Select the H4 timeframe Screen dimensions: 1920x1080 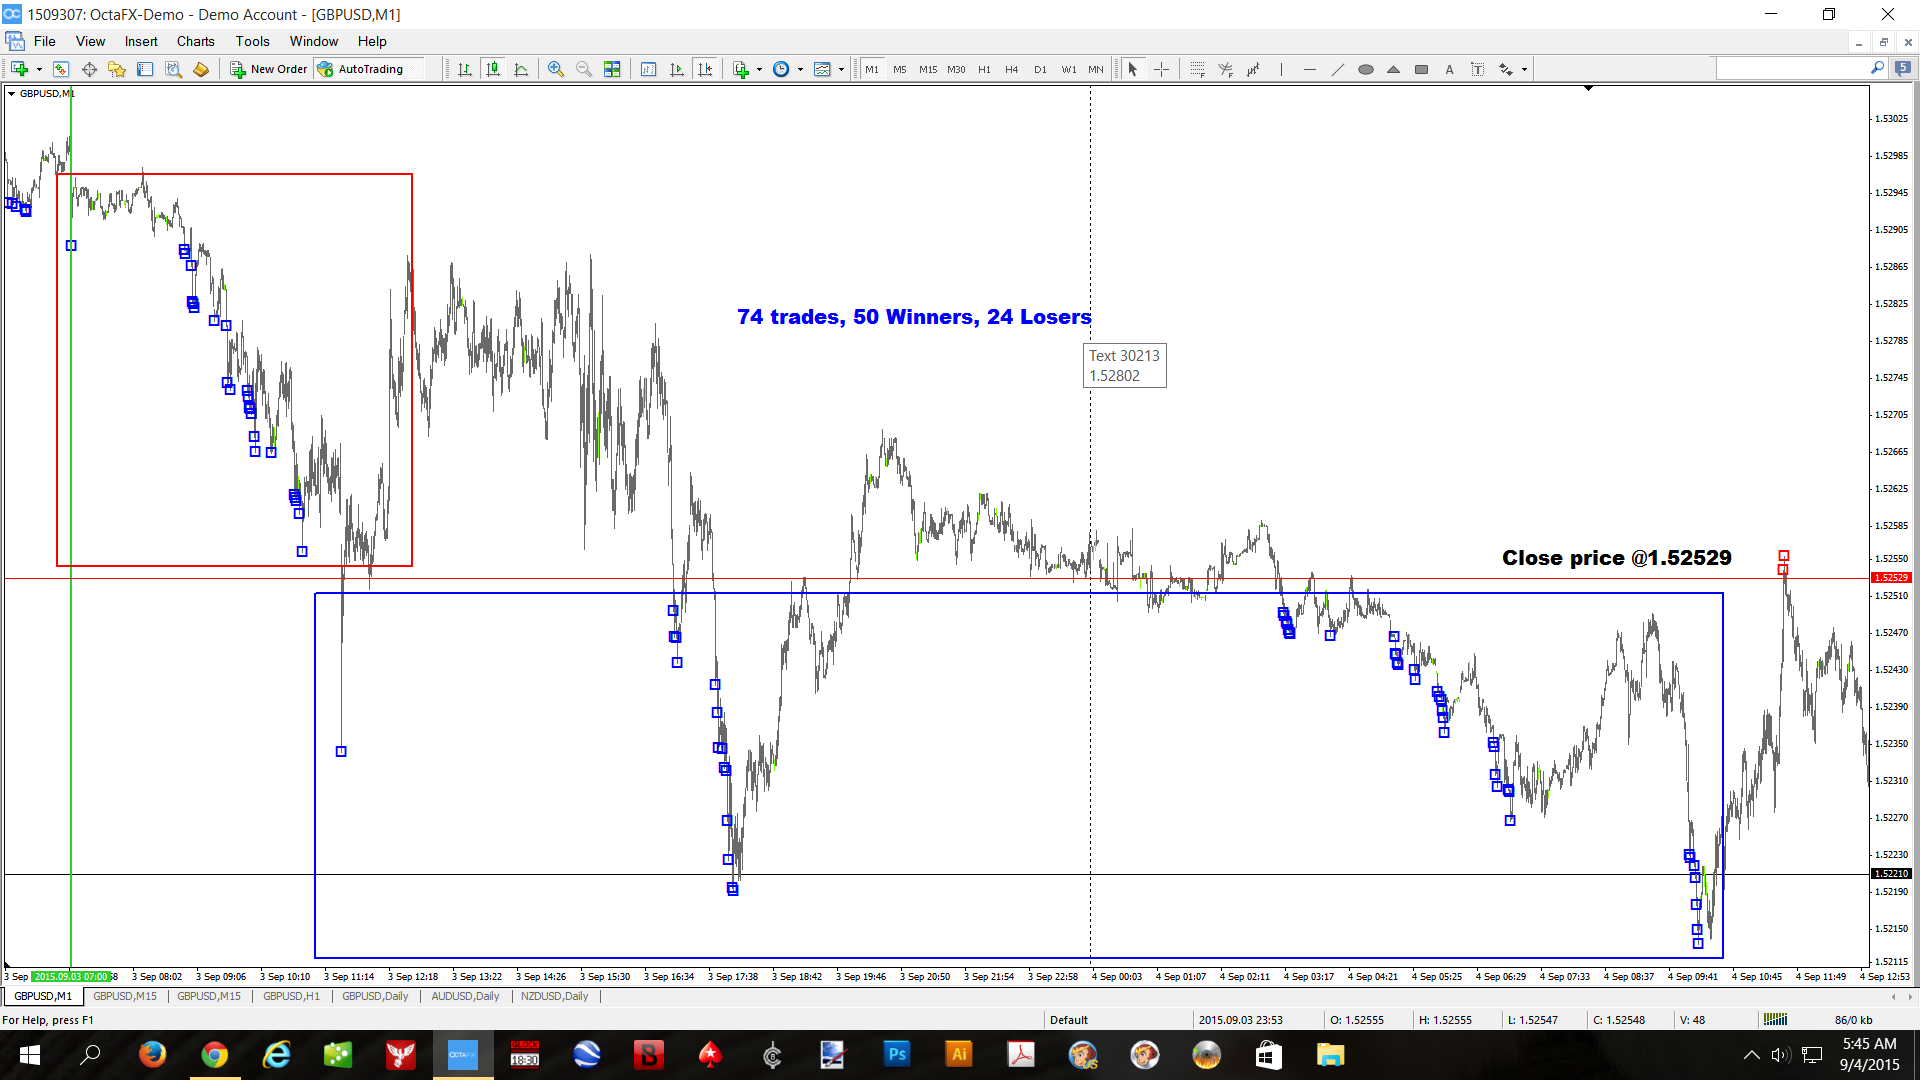click(x=1012, y=69)
